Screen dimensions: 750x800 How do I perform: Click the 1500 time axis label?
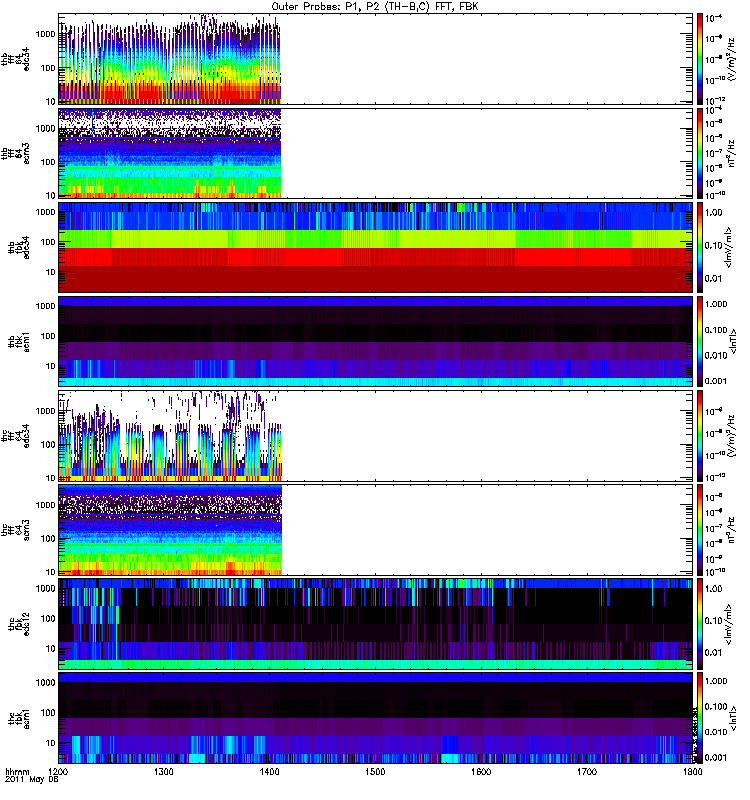coord(375,771)
